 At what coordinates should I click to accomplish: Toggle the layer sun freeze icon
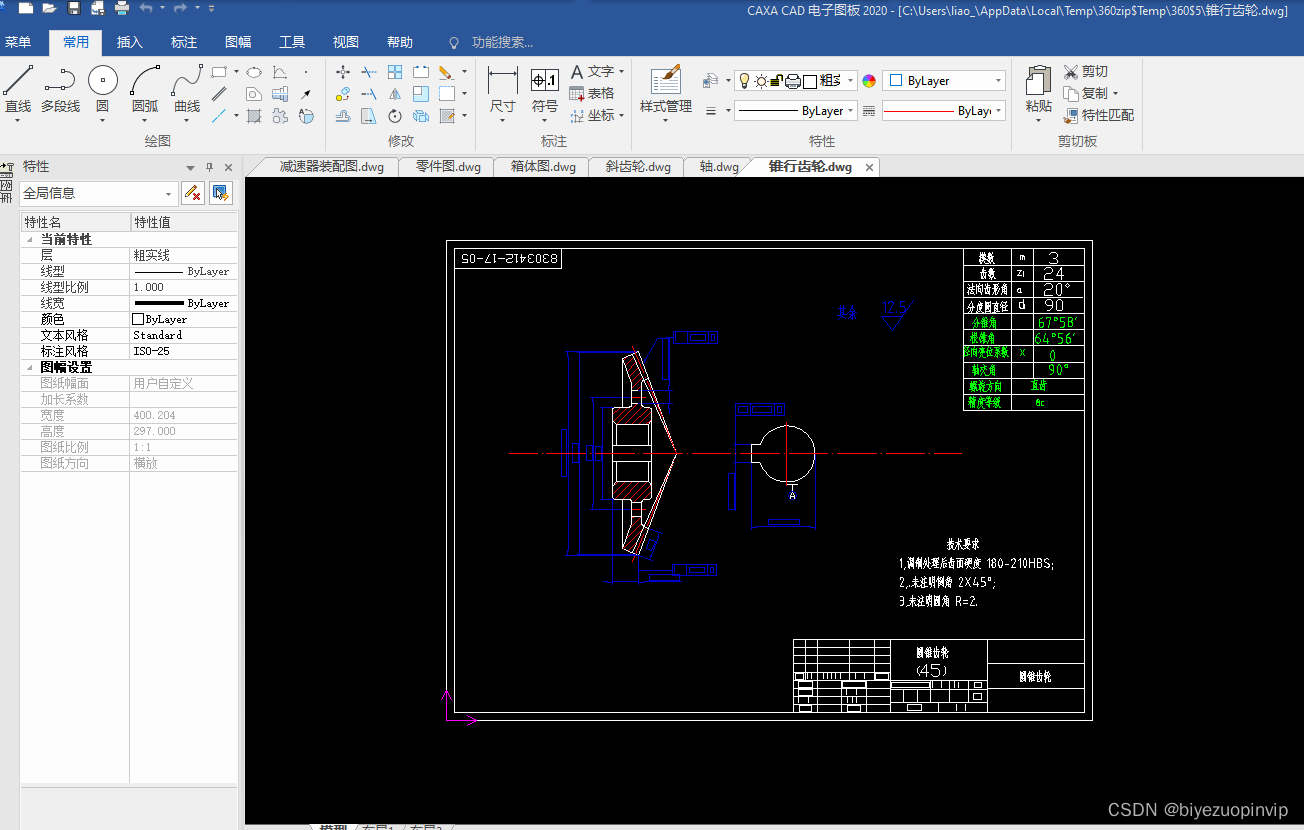point(760,81)
